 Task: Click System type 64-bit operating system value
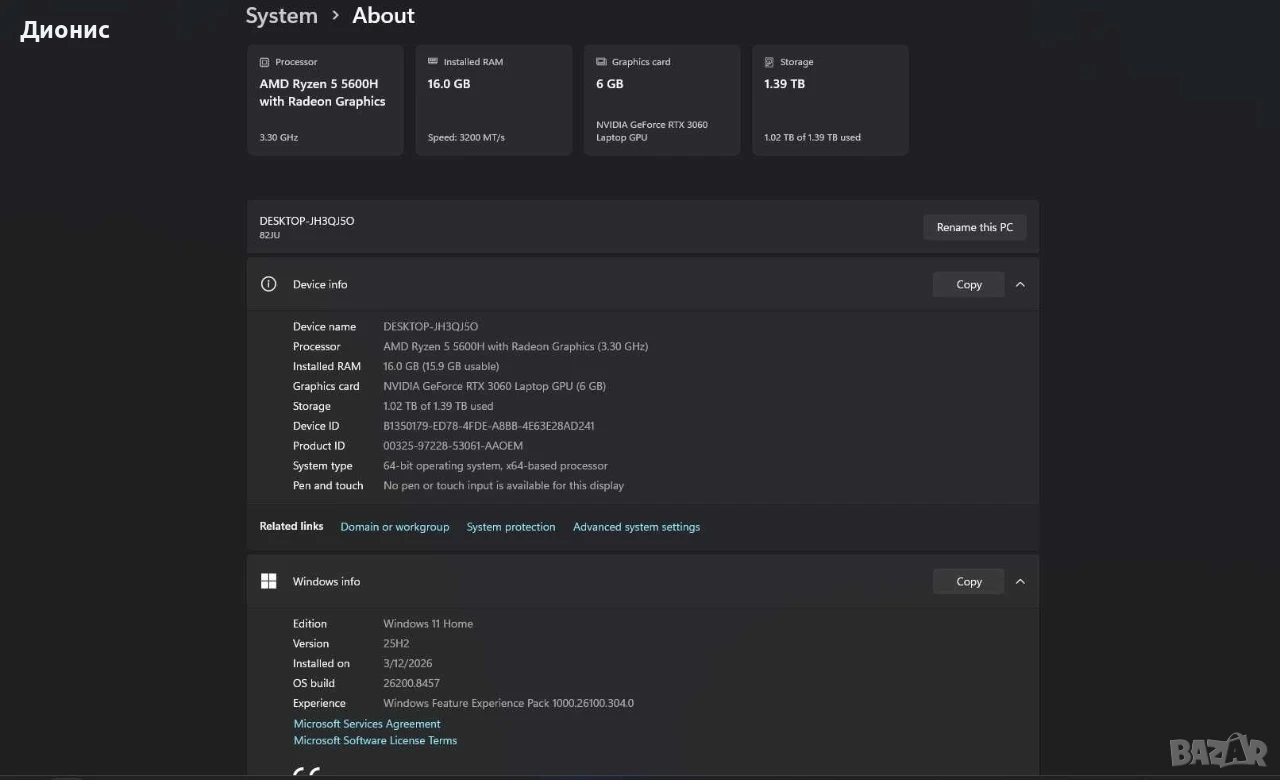click(x=495, y=466)
